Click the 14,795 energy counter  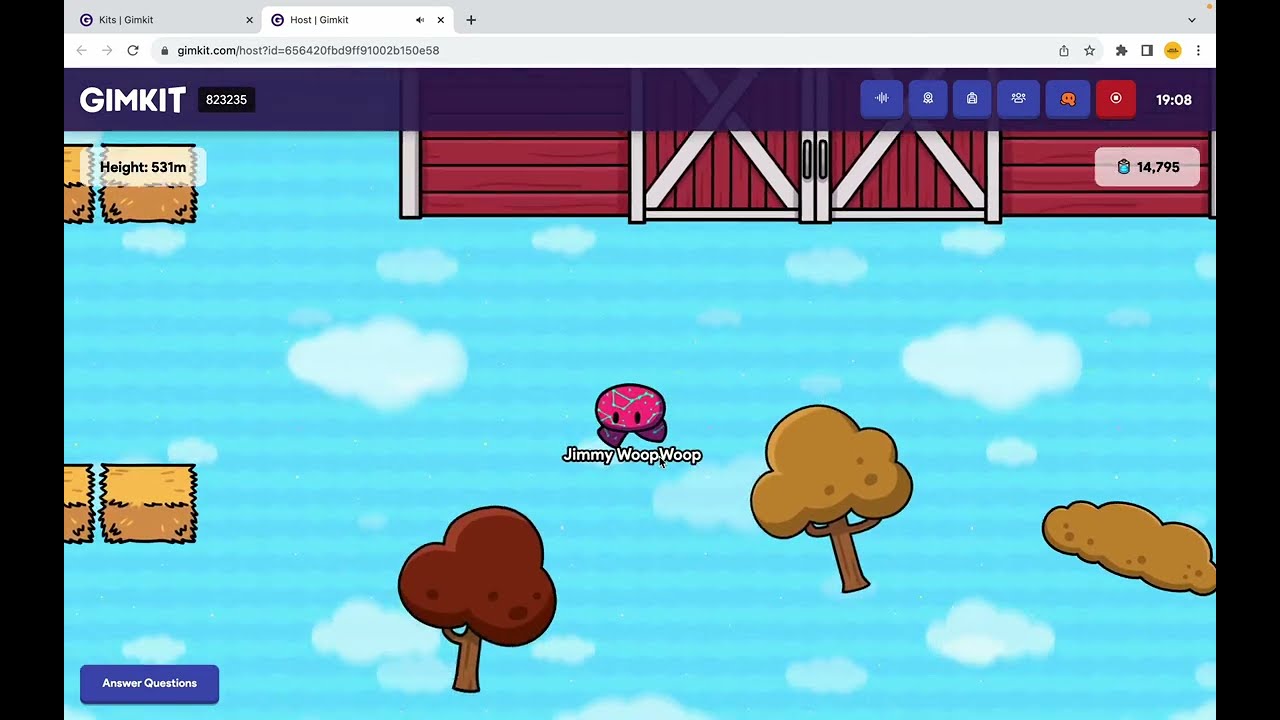tap(1147, 167)
